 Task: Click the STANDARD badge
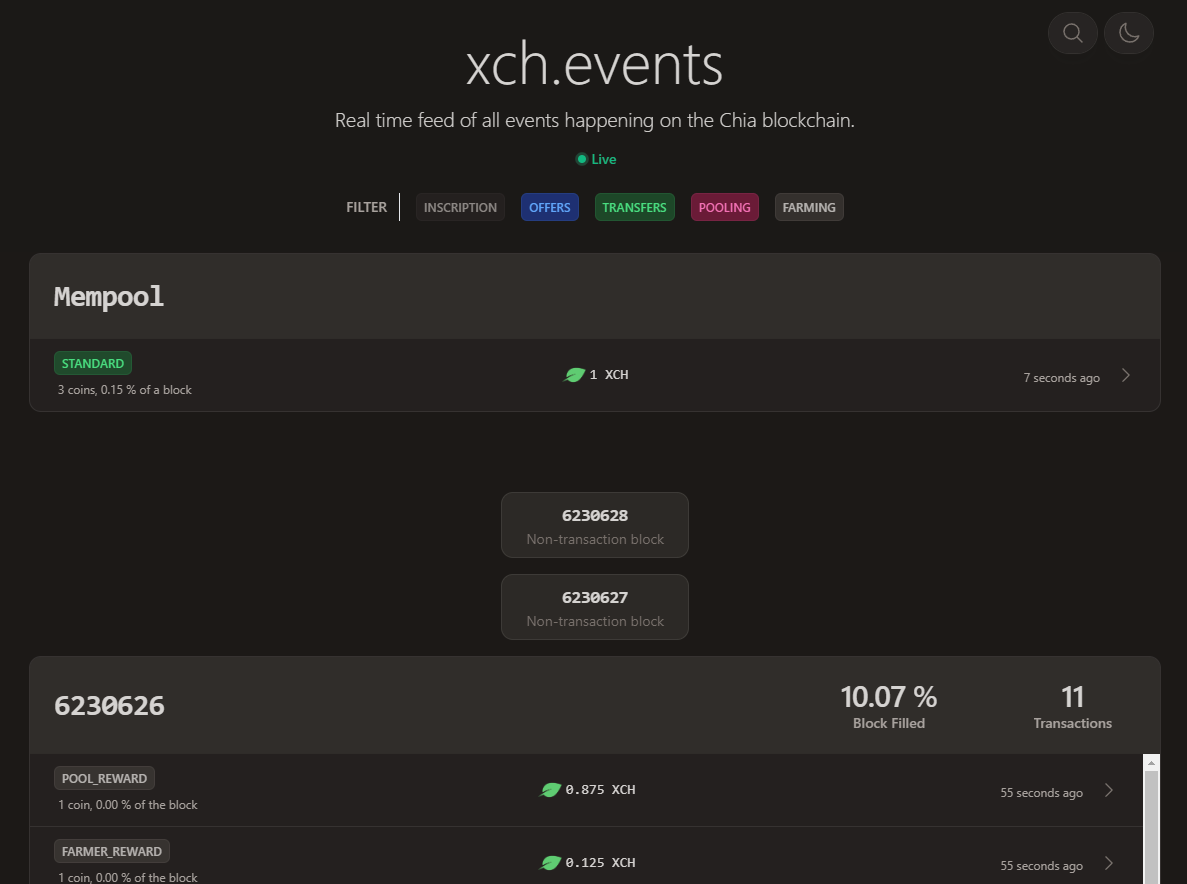(93, 363)
